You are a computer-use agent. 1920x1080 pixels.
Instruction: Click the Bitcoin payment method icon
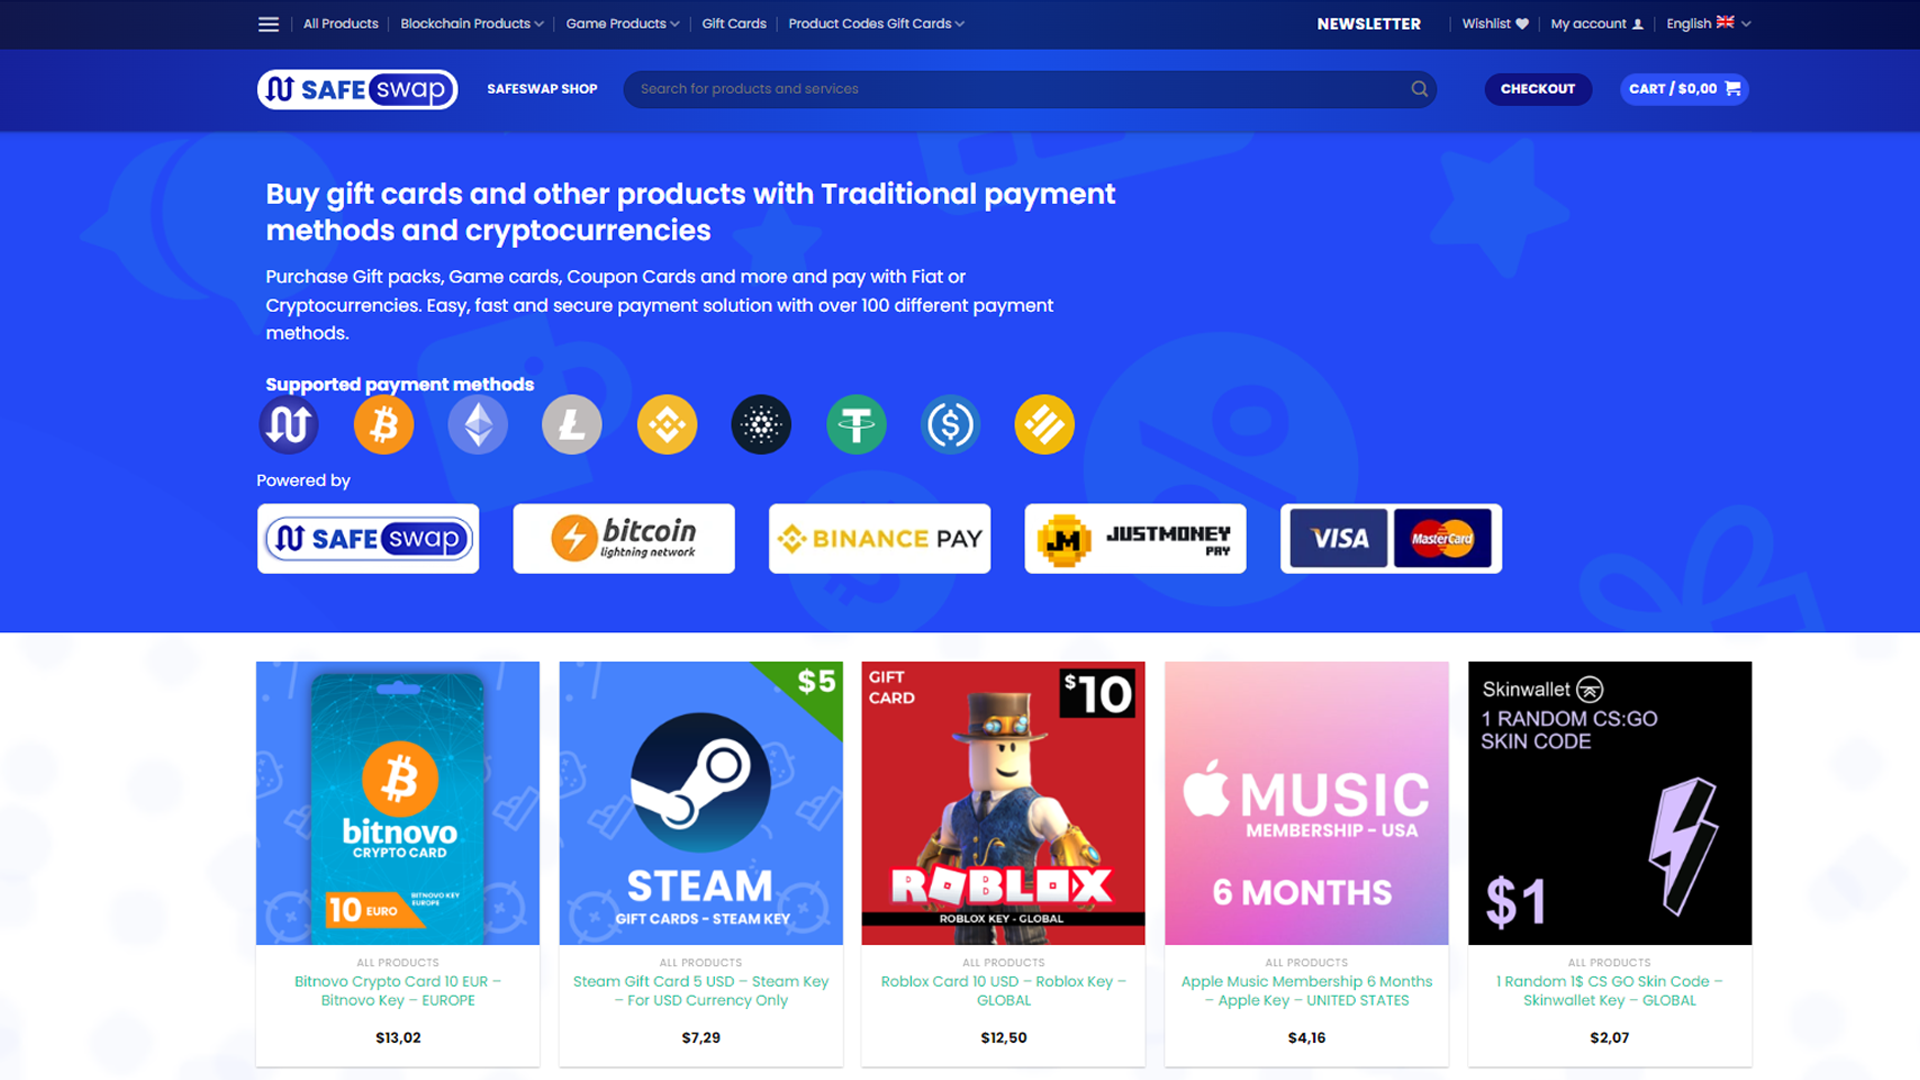click(x=383, y=425)
